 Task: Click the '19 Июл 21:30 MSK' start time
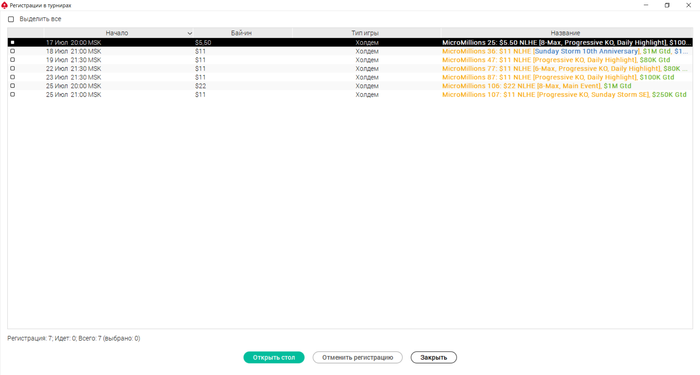(x=74, y=60)
